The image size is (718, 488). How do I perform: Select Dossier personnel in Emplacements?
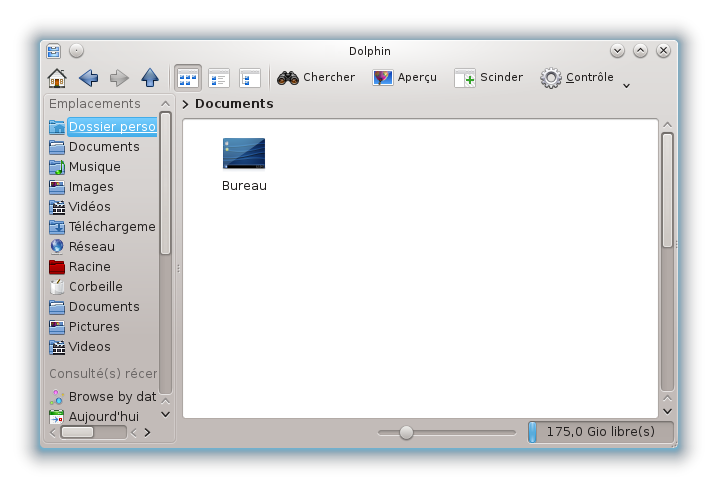(x=103, y=126)
